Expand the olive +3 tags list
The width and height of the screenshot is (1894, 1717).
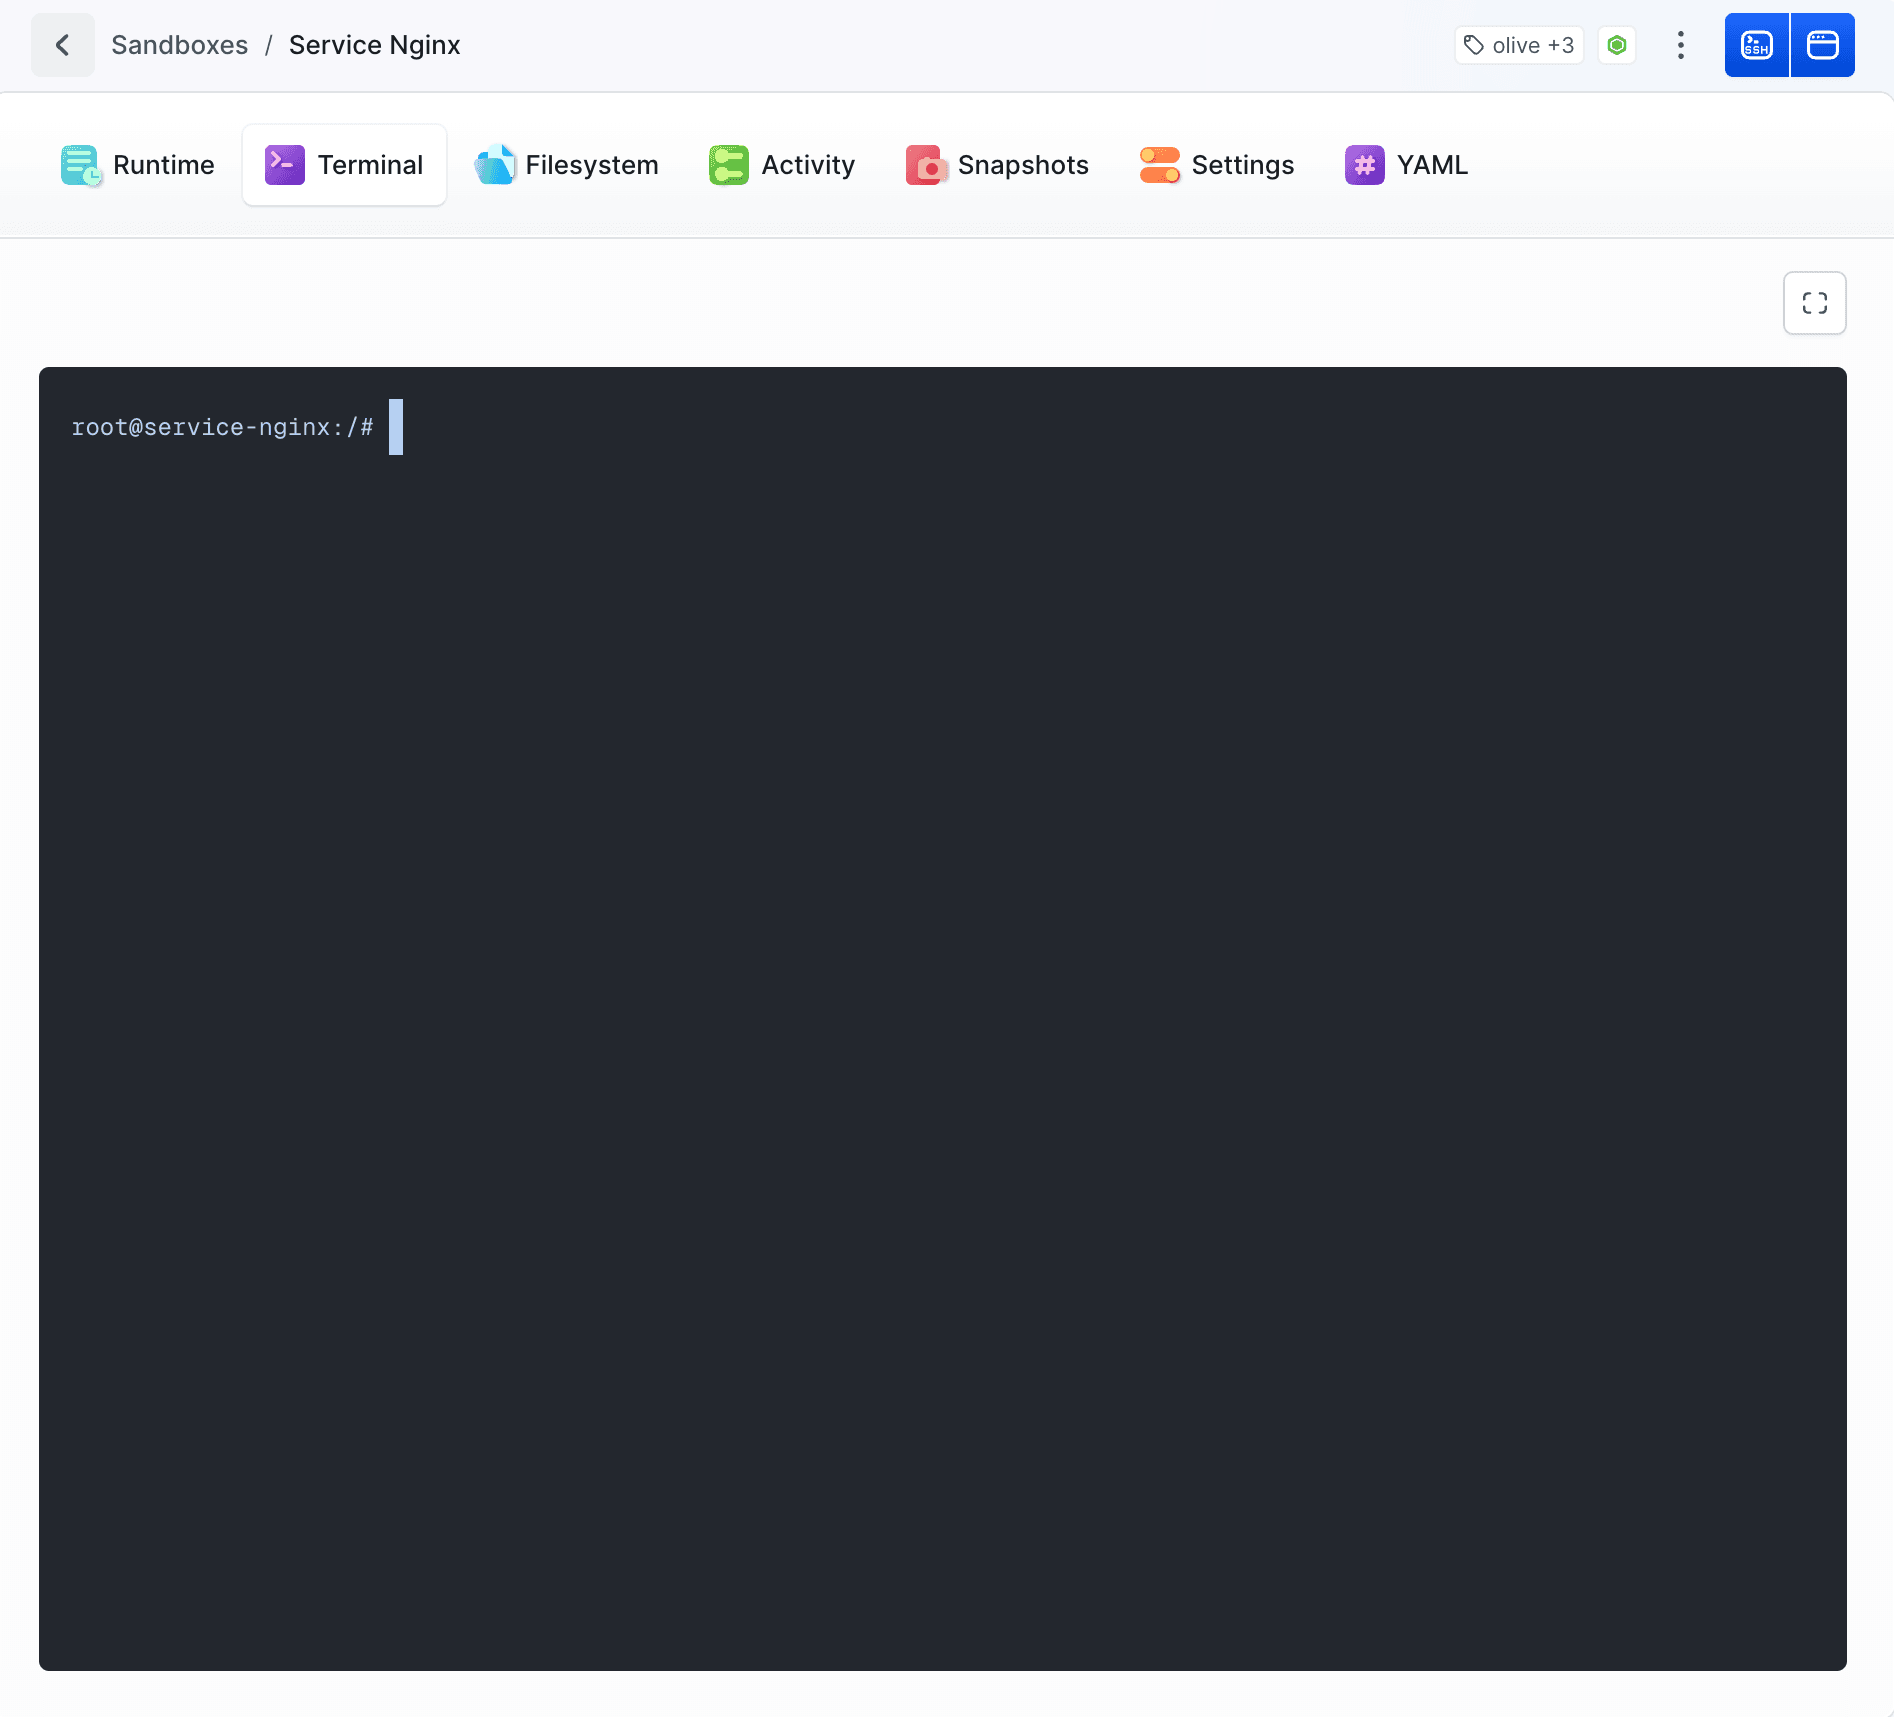tap(1519, 45)
